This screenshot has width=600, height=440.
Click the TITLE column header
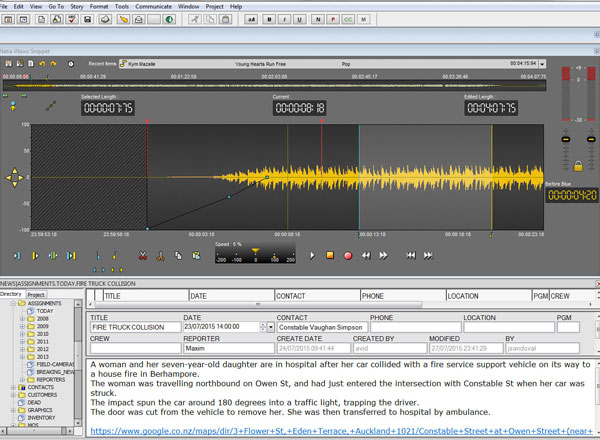click(x=146, y=296)
